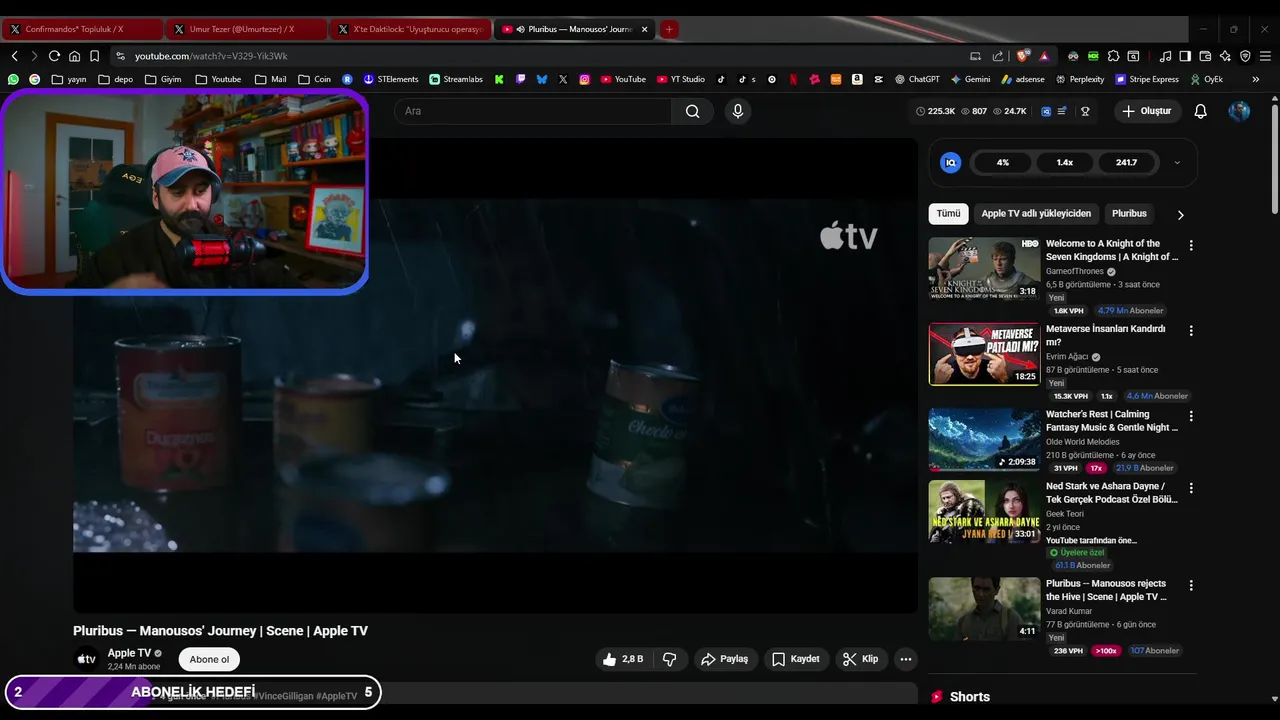Image resolution: width=1280 pixels, height=720 pixels.
Task: Click the Paylaş share button
Action: click(x=725, y=659)
